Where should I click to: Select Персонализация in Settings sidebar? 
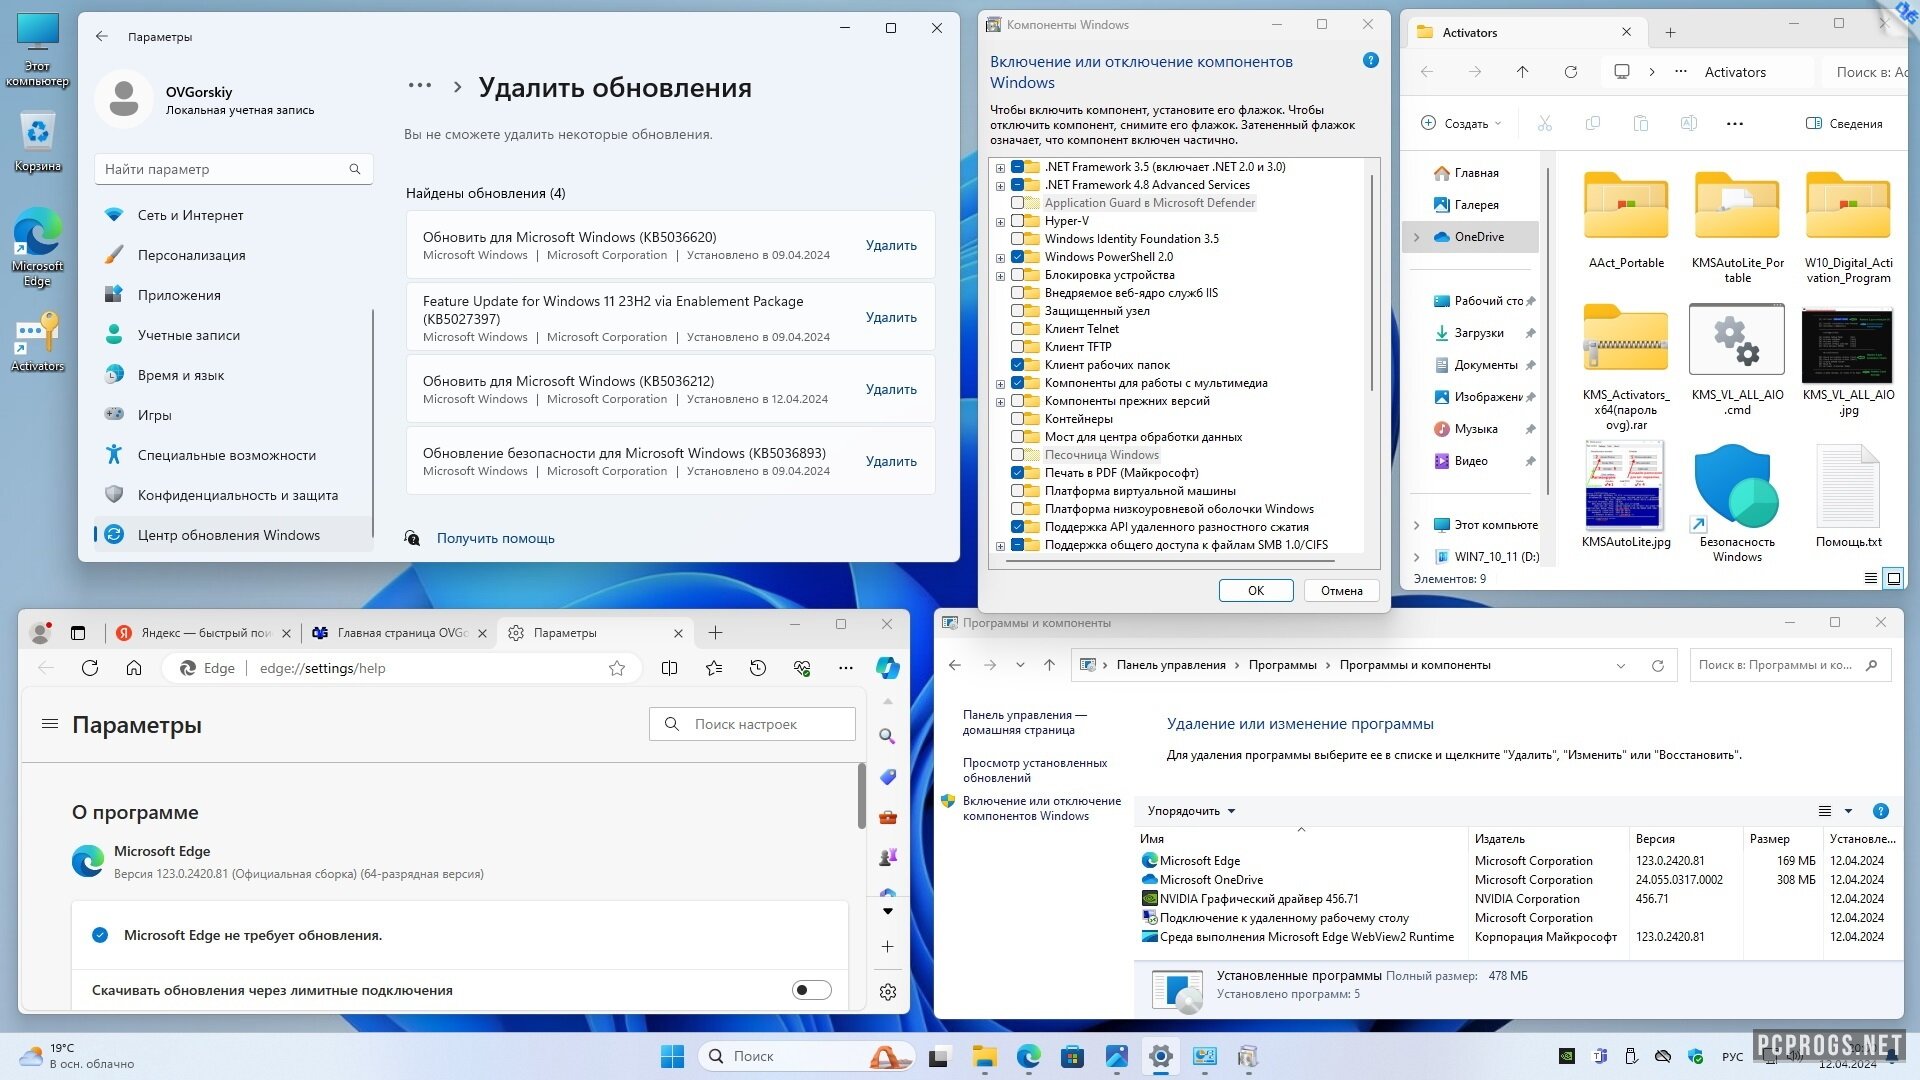(232, 255)
